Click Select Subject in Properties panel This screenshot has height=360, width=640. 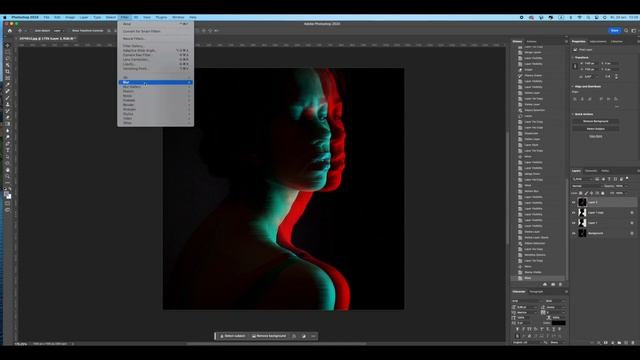coord(596,129)
